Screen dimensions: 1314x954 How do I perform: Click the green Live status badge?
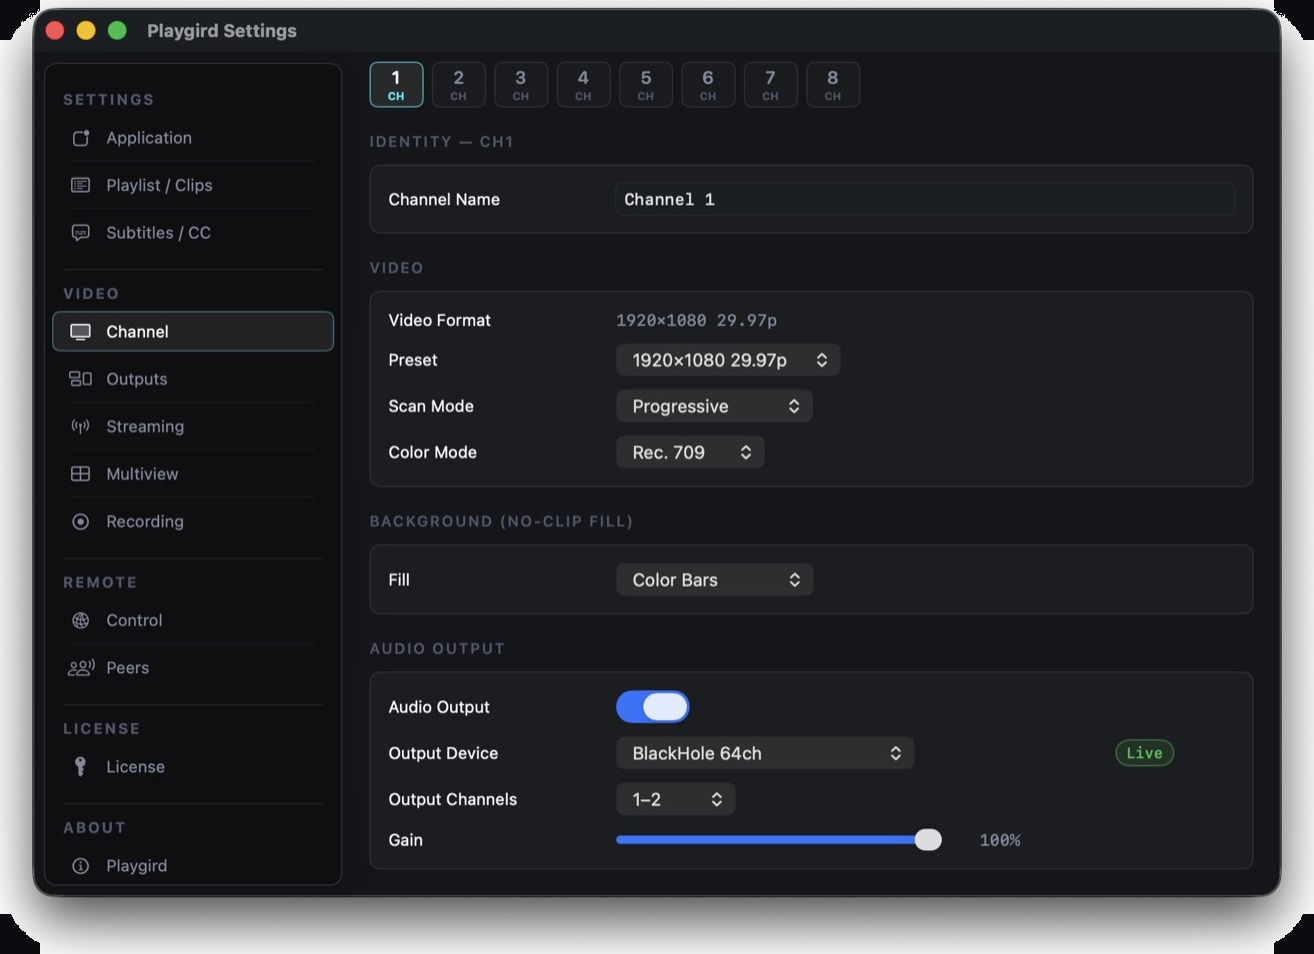point(1144,753)
